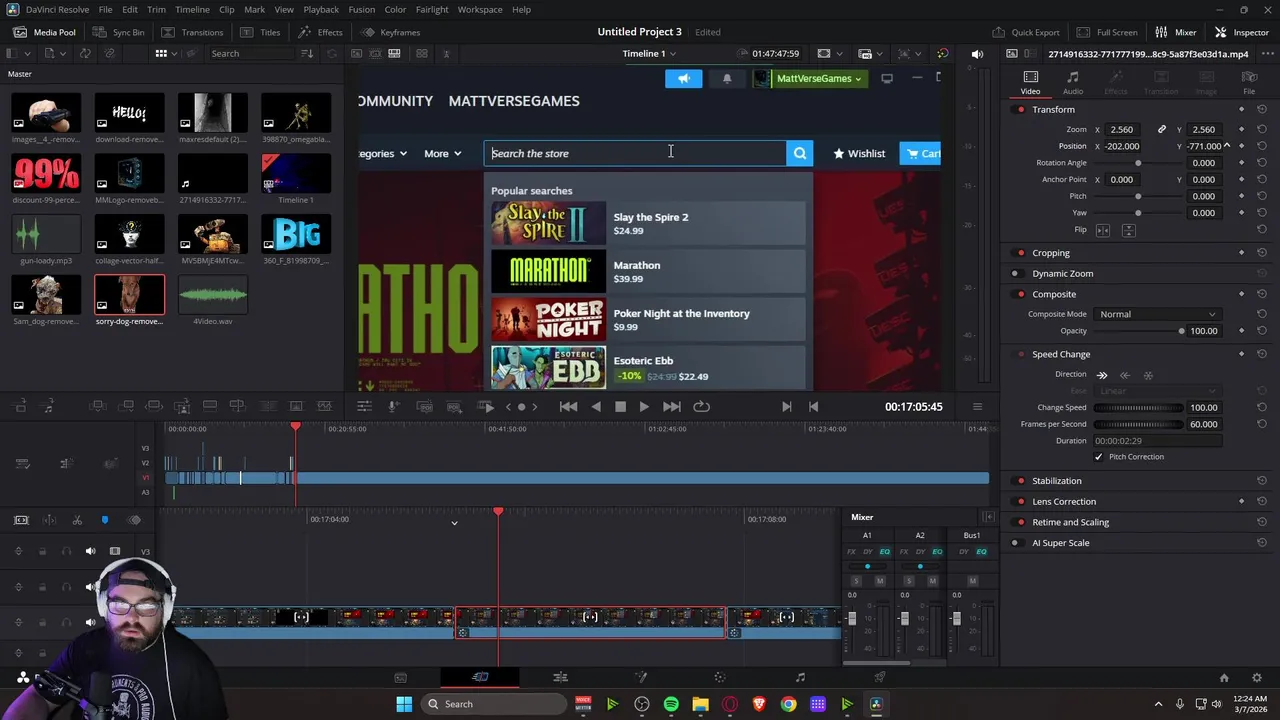The width and height of the screenshot is (1280, 720).
Task: Click the Play button in viewer
Action: coord(644,407)
